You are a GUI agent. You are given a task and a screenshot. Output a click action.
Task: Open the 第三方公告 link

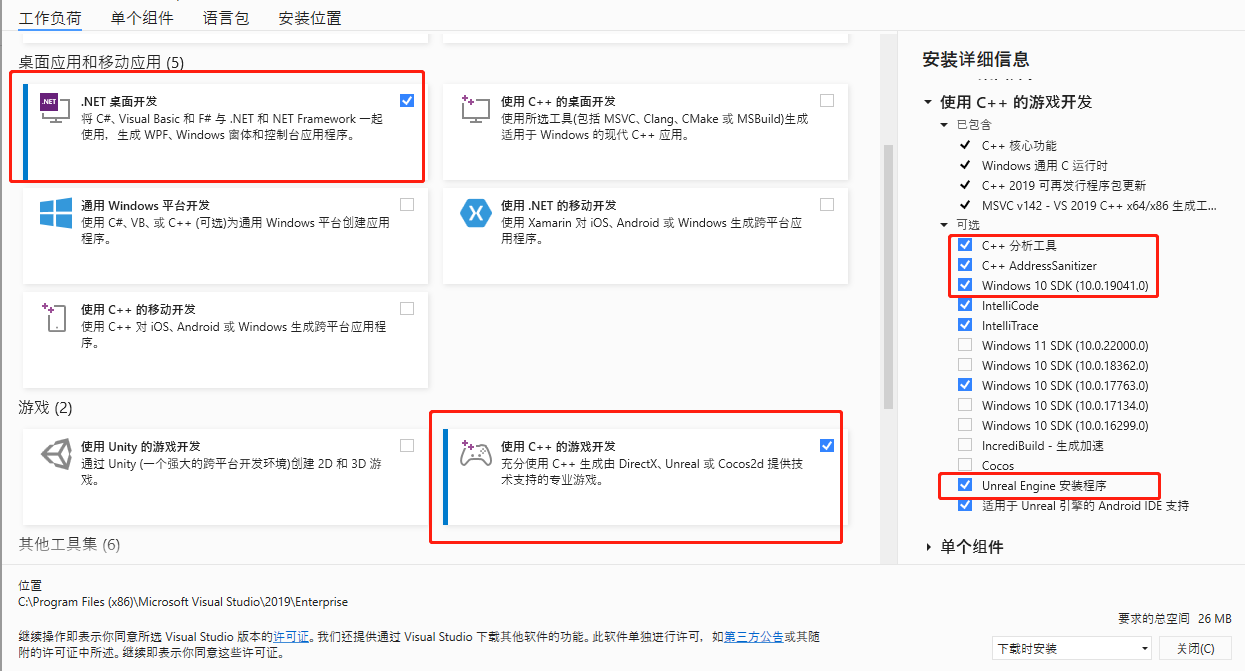tap(752, 637)
